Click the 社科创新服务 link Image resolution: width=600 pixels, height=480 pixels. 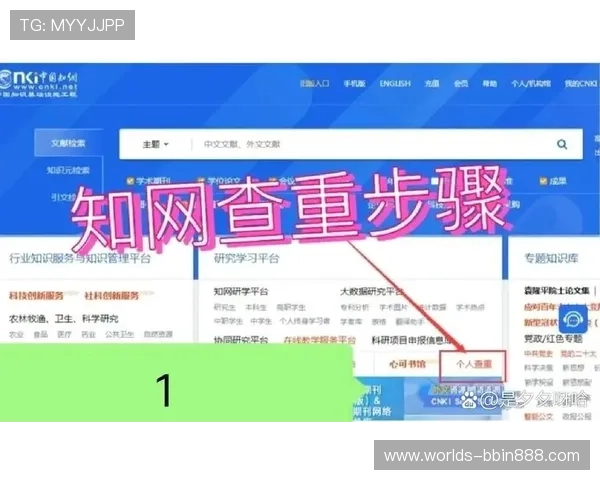click(111, 296)
